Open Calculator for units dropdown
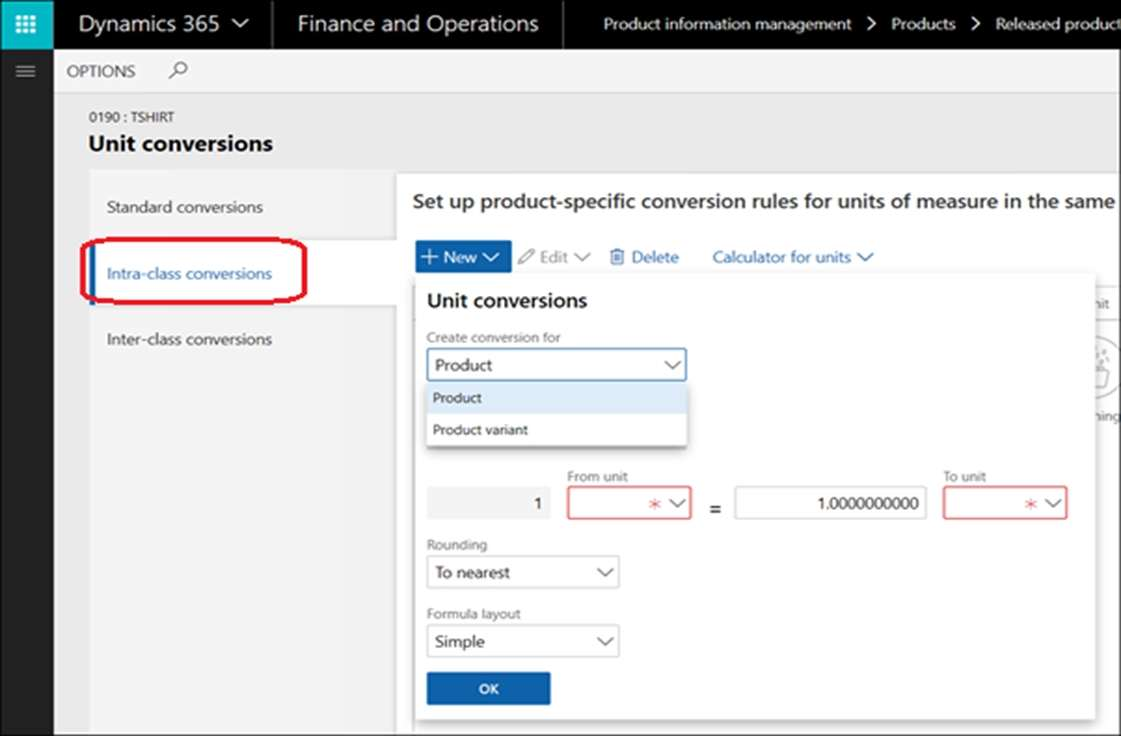The image size is (1121, 736). (792, 257)
